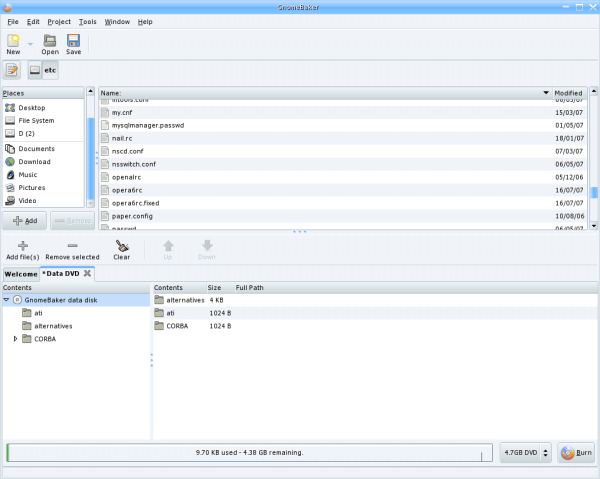Click the file list scrollbar up arrow

click(594, 91)
